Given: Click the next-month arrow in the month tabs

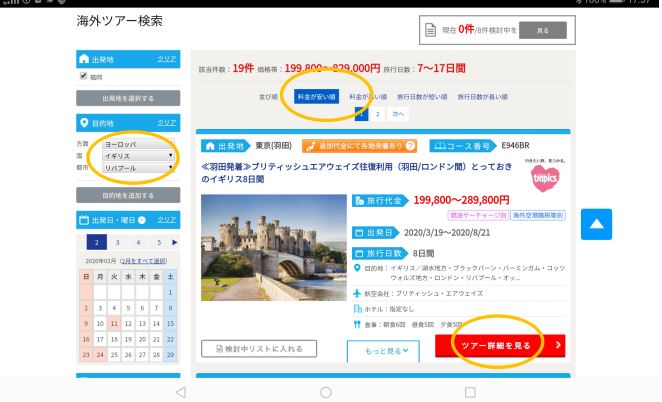Looking at the screenshot, I should coord(175,242).
